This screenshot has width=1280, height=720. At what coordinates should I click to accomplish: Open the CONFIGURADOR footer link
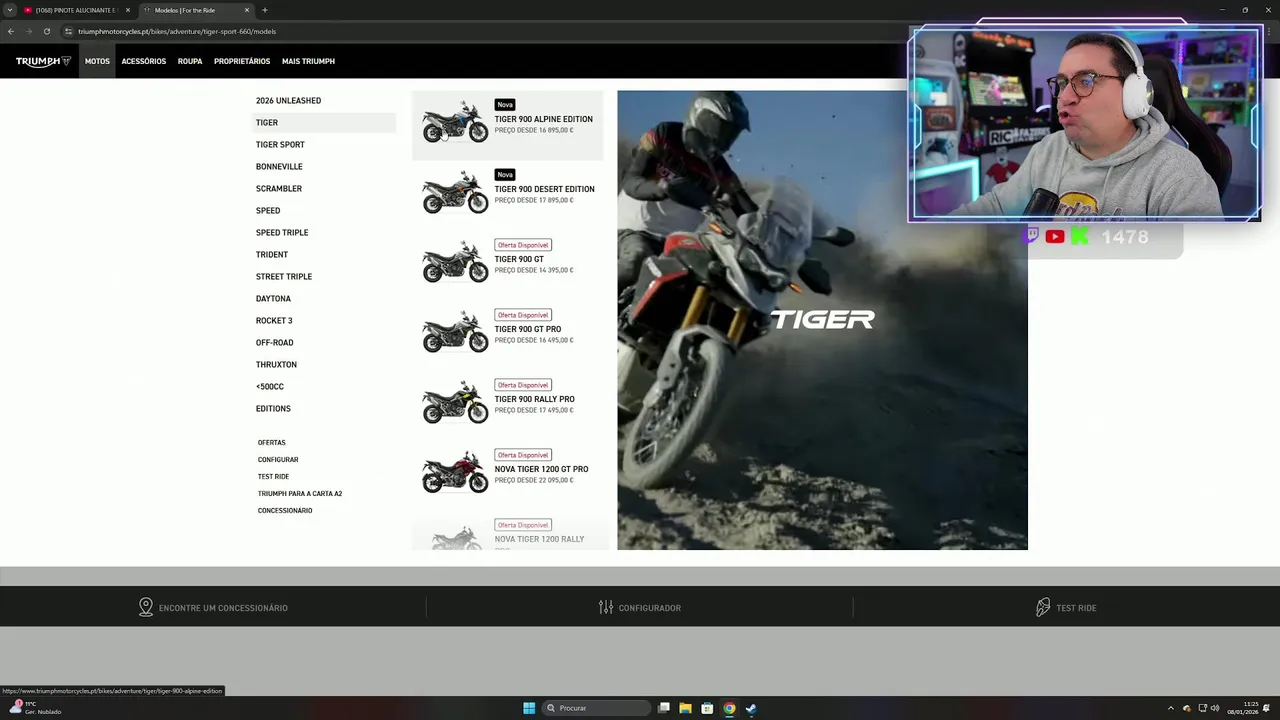point(650,608)
